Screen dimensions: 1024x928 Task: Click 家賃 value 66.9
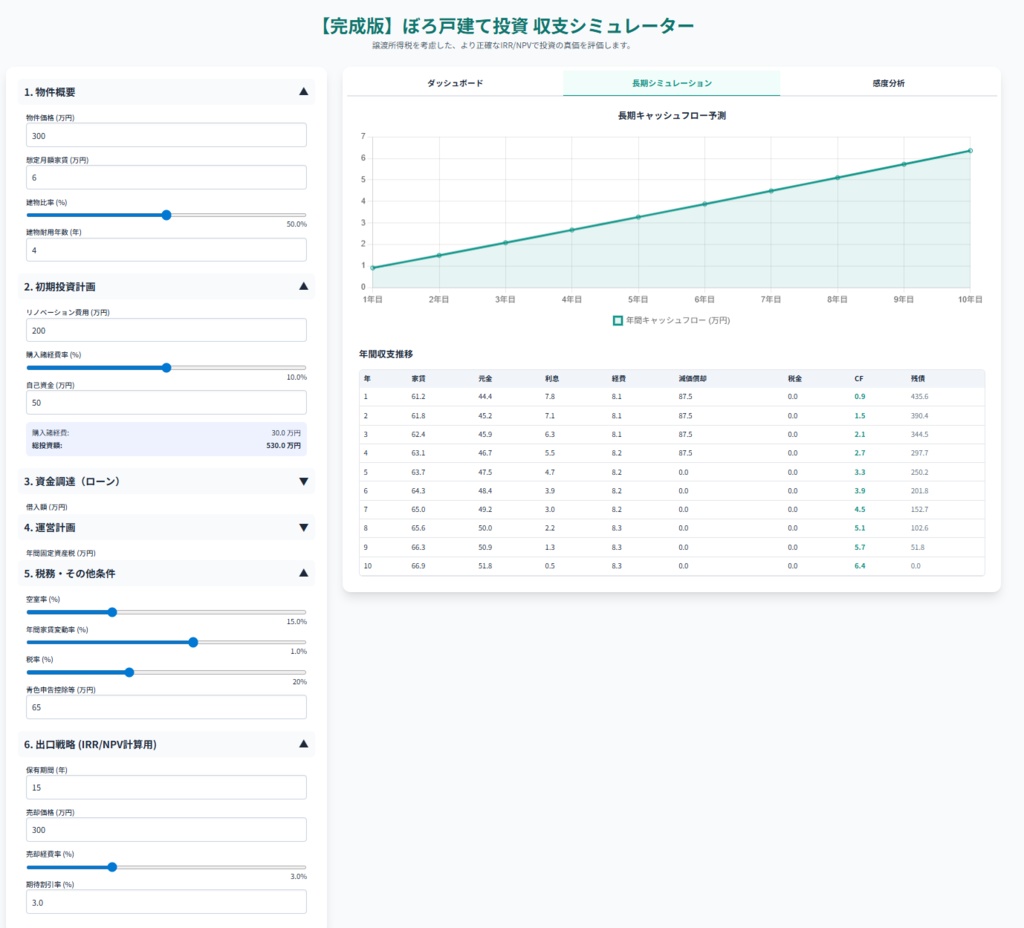tap(418, 566)
